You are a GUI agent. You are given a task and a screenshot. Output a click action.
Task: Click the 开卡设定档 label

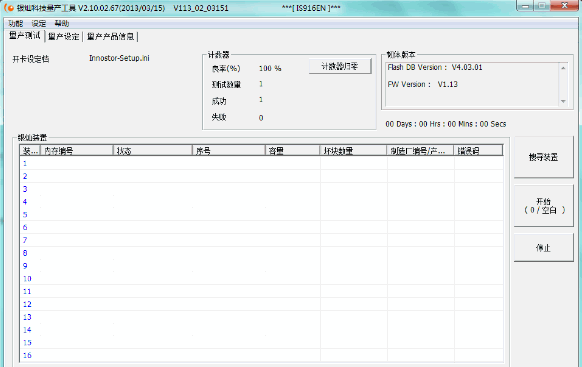tap(30, 59)
